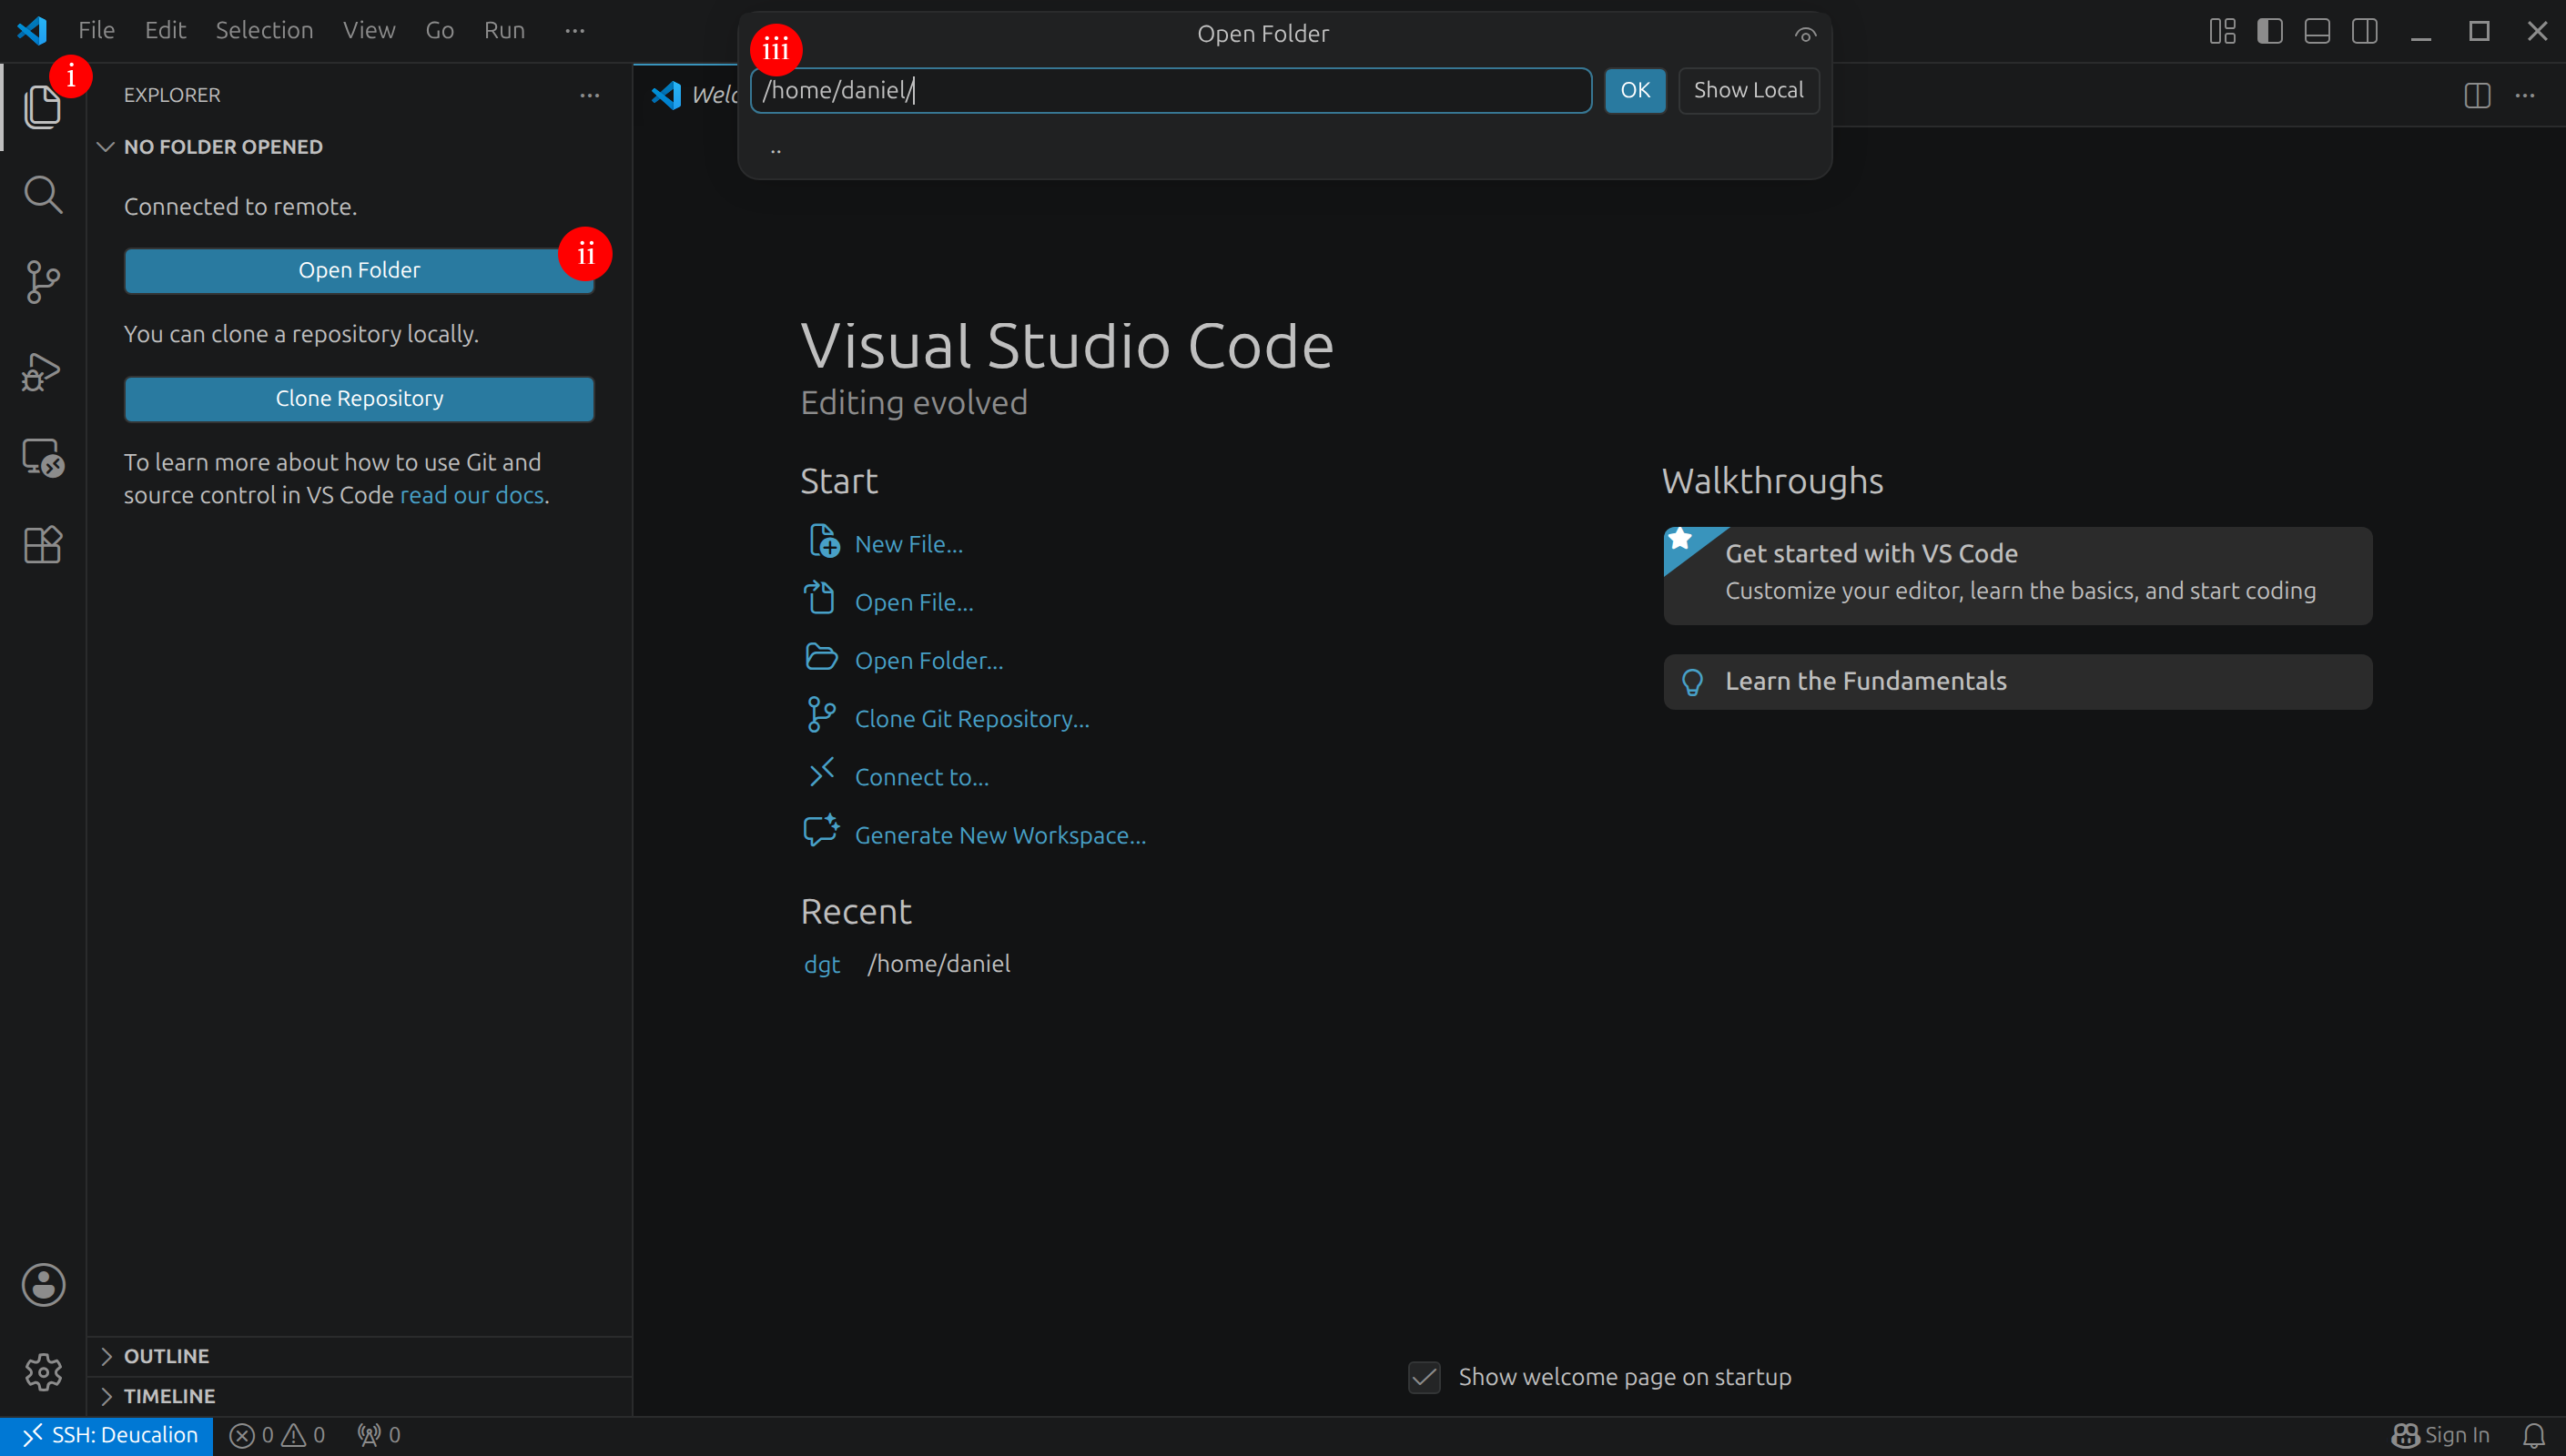Click OK in Open Folder dialog
This screenshot has width=2566, height=1456.
(1635, 90)
